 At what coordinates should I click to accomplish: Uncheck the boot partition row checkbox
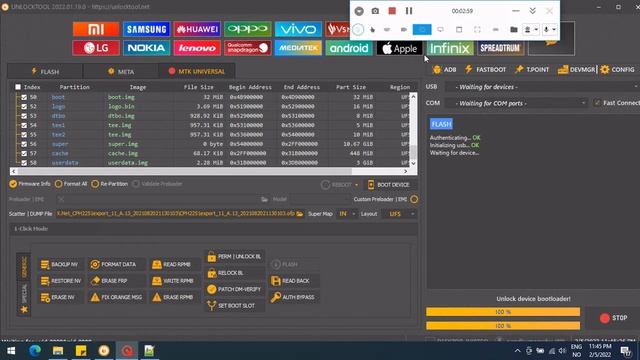tap(24, 97)
